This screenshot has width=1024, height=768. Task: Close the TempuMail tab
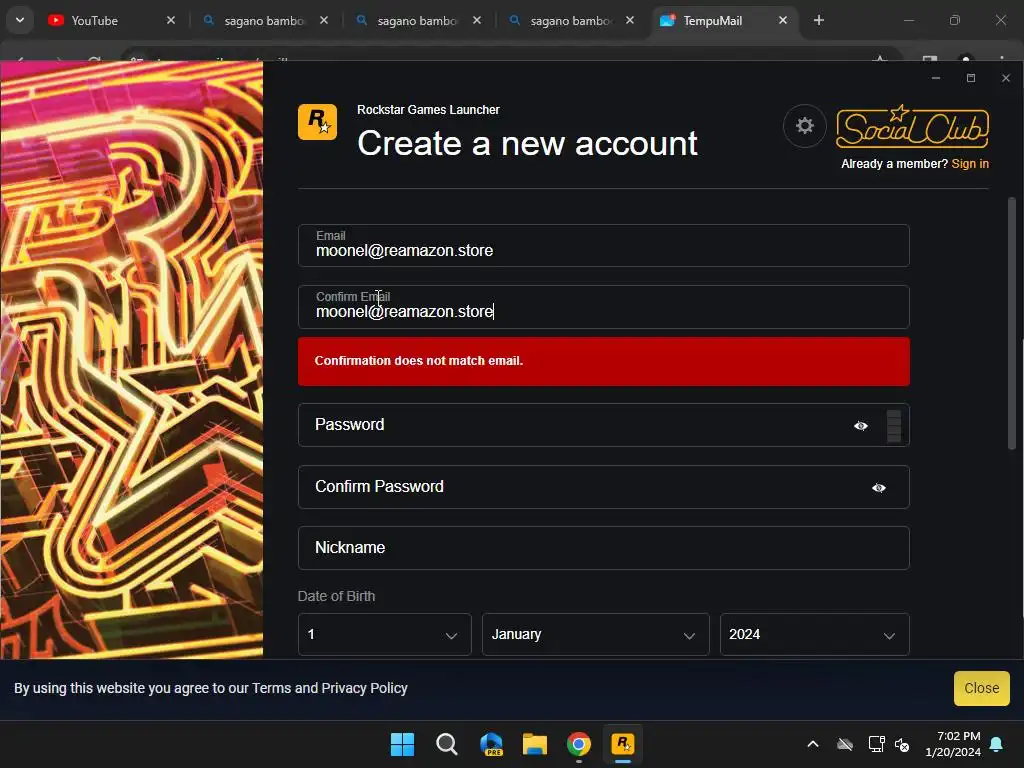pos(782,20)
